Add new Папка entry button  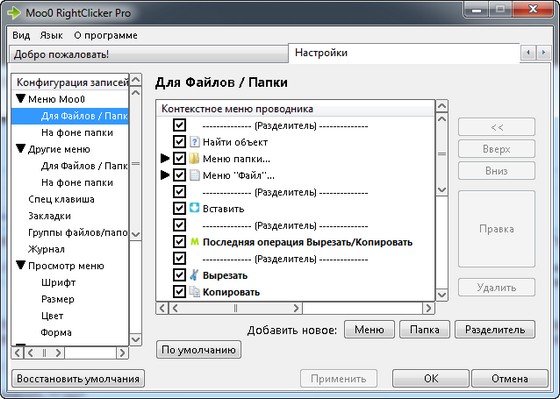coord(424,329)
